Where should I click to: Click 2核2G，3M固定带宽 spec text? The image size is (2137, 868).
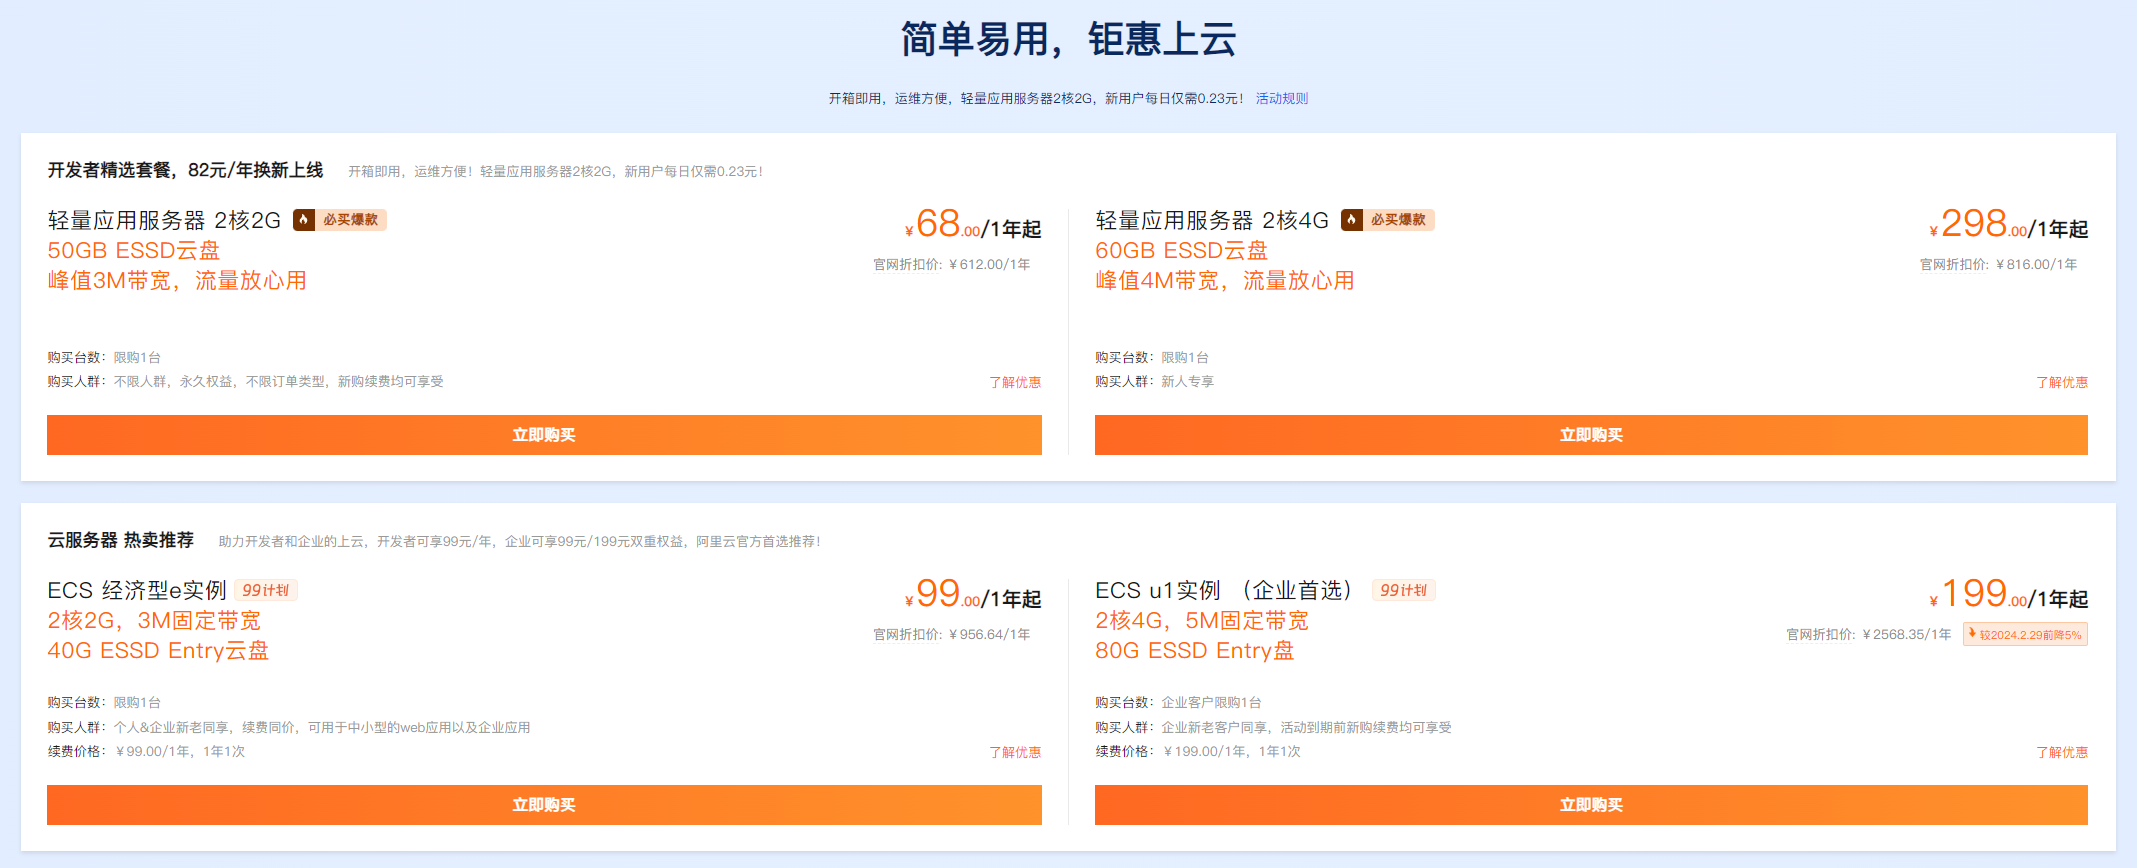click(154, 620)
